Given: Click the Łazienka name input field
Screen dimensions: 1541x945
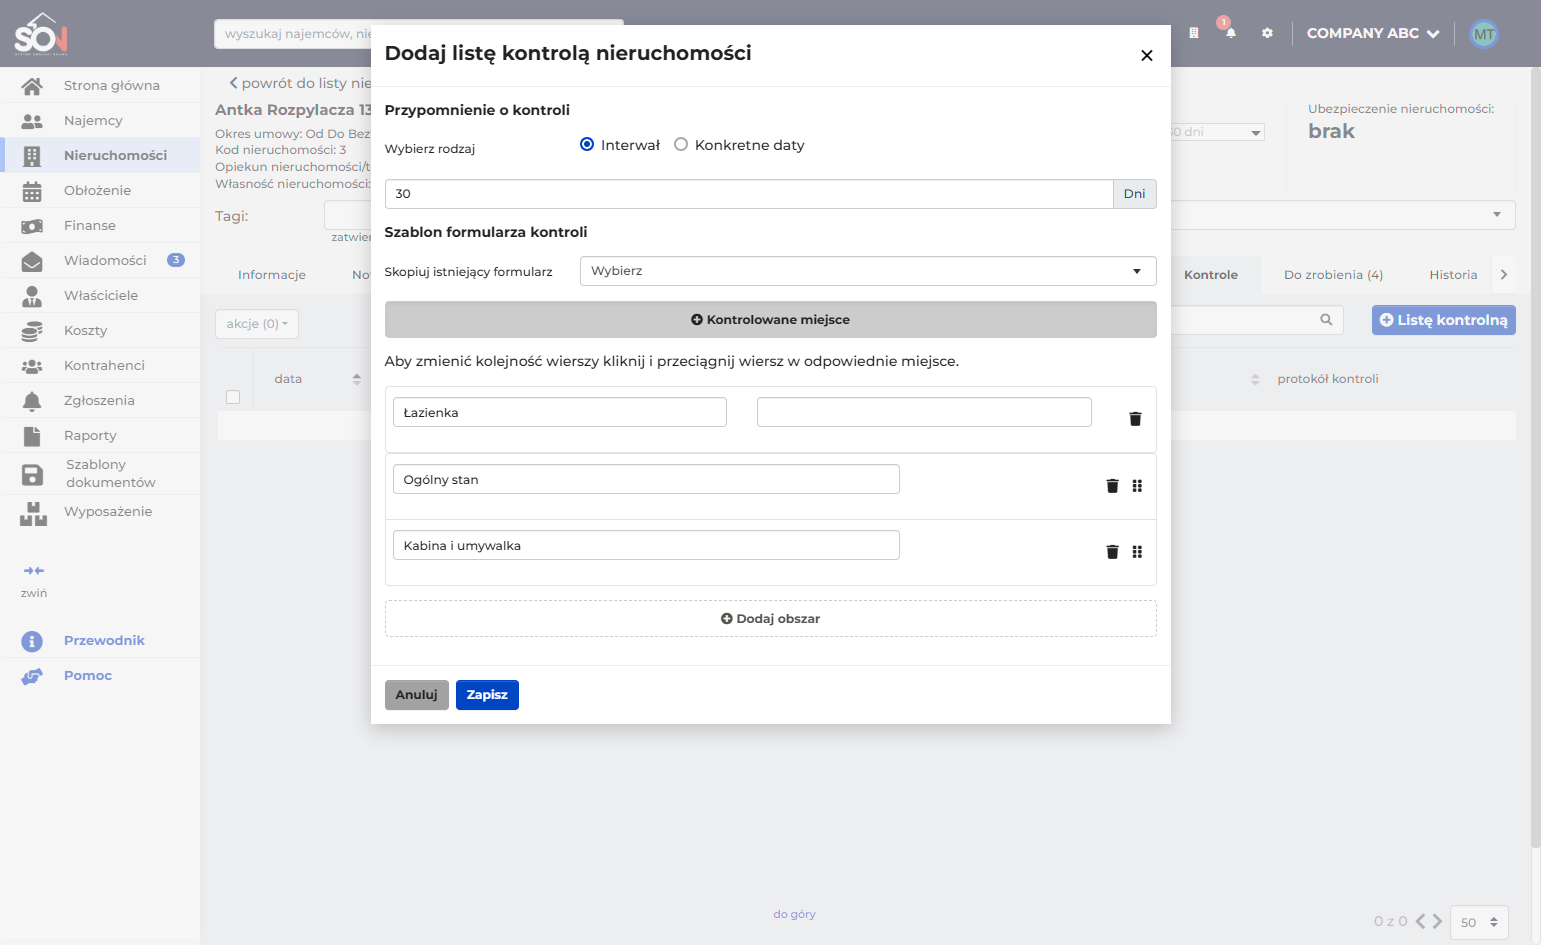Looking at the screenshot, I should click(560, 413).
